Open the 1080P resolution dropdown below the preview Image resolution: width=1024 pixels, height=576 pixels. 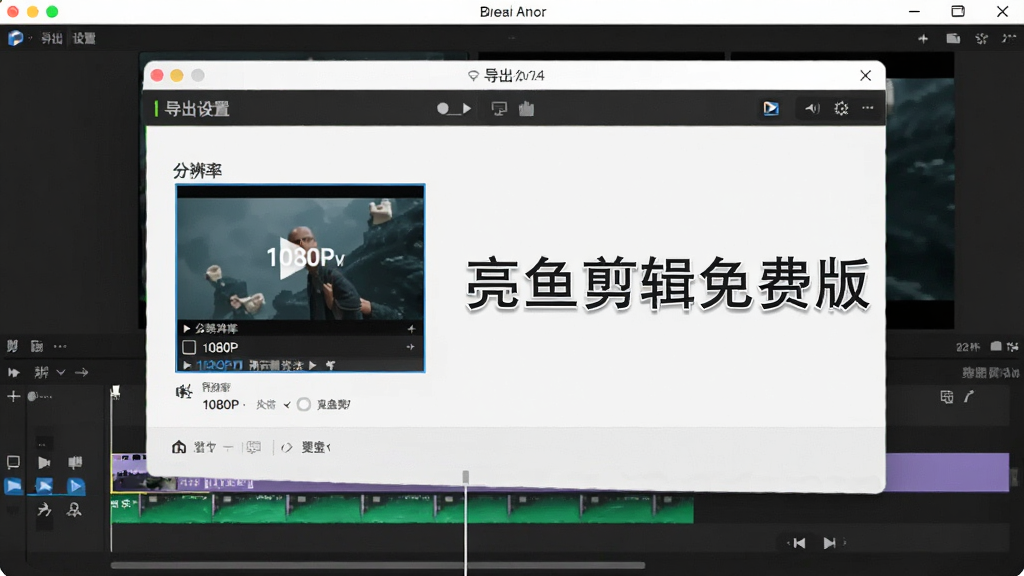[224, 405]
